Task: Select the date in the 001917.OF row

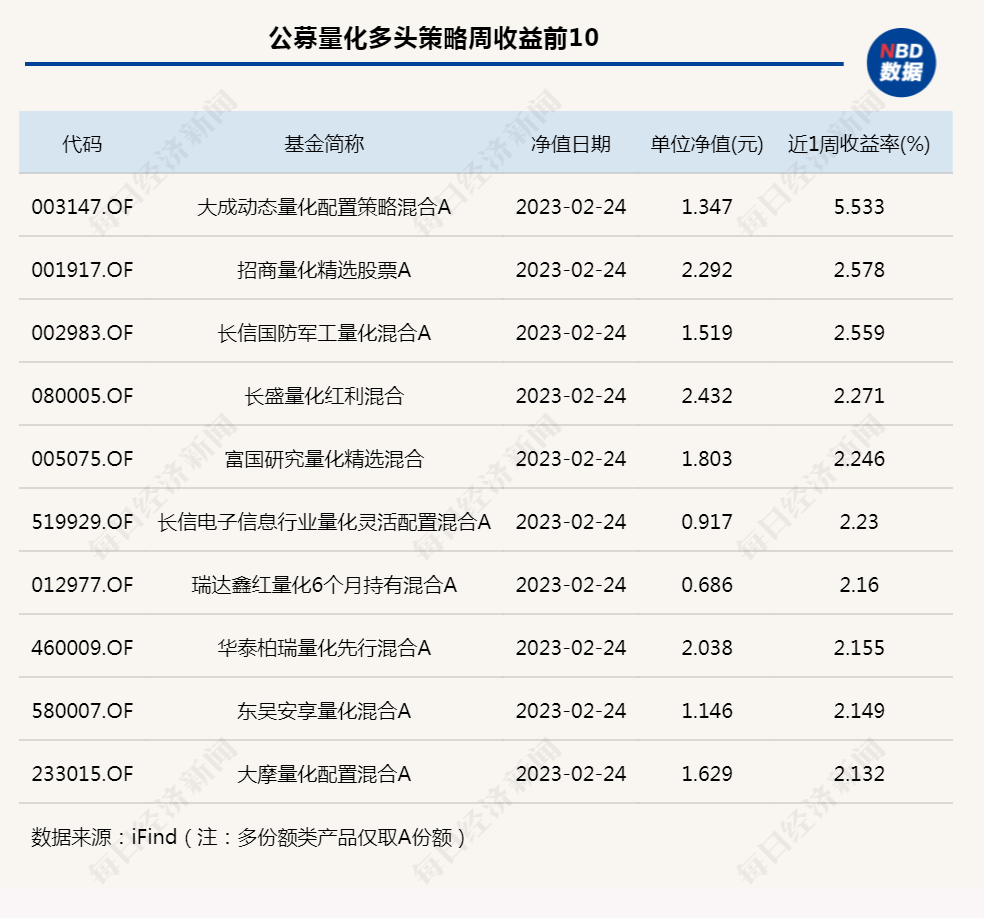Action: click(x=571, y=270)
